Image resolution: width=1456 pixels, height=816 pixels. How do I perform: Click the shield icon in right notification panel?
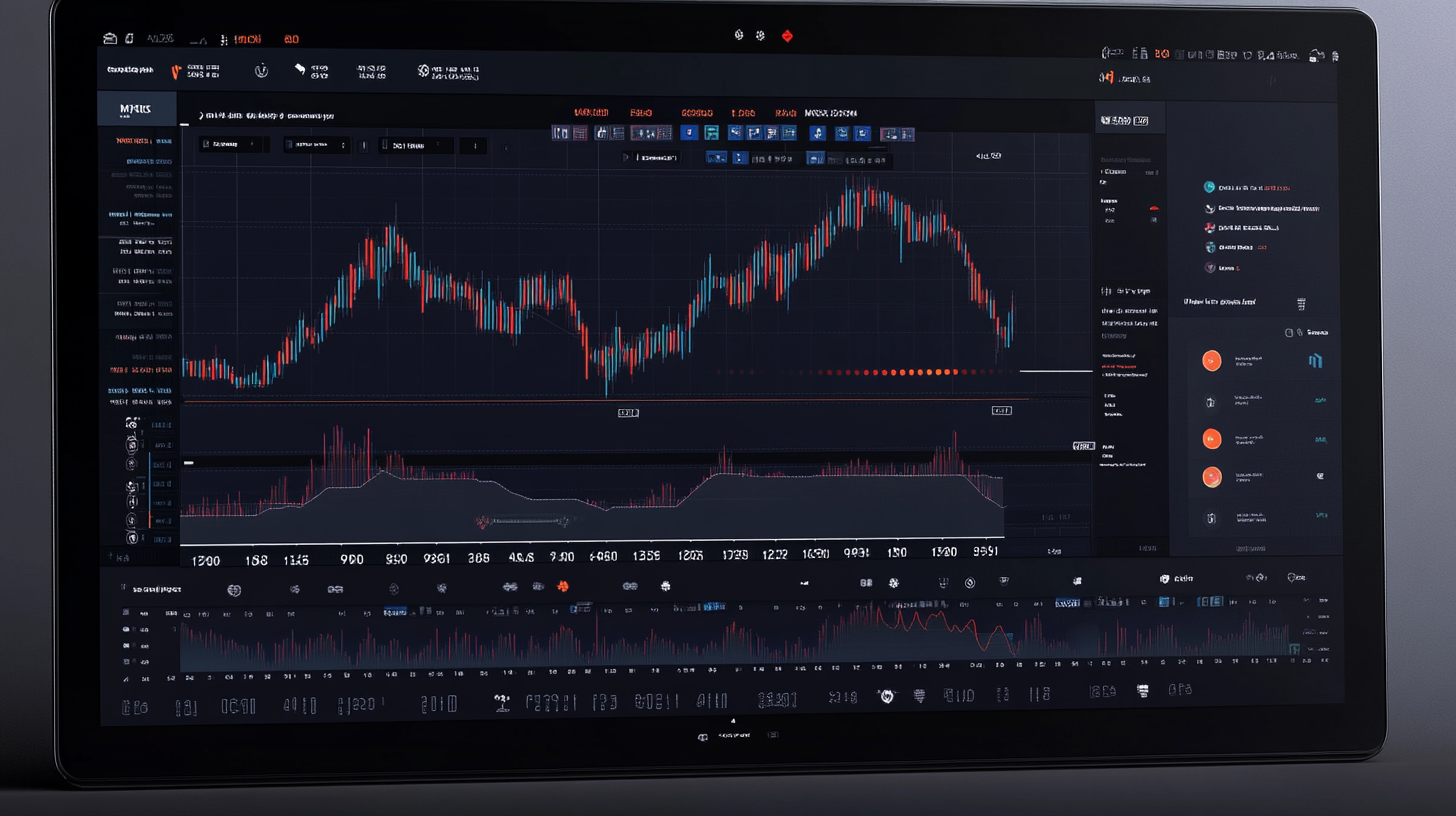pyautogui.click(x=1211, y=268)
